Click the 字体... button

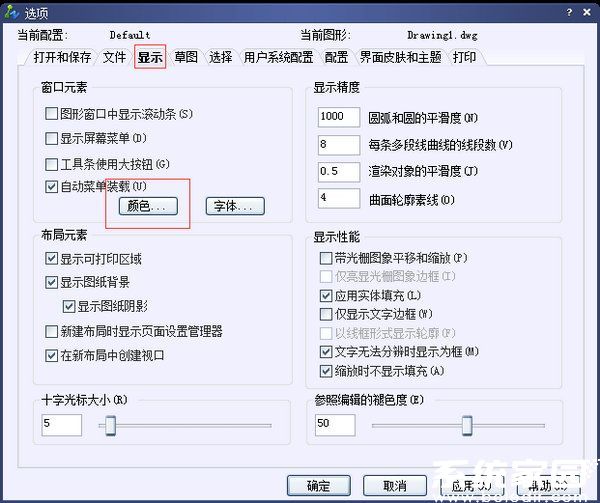[x=235, y=206]
